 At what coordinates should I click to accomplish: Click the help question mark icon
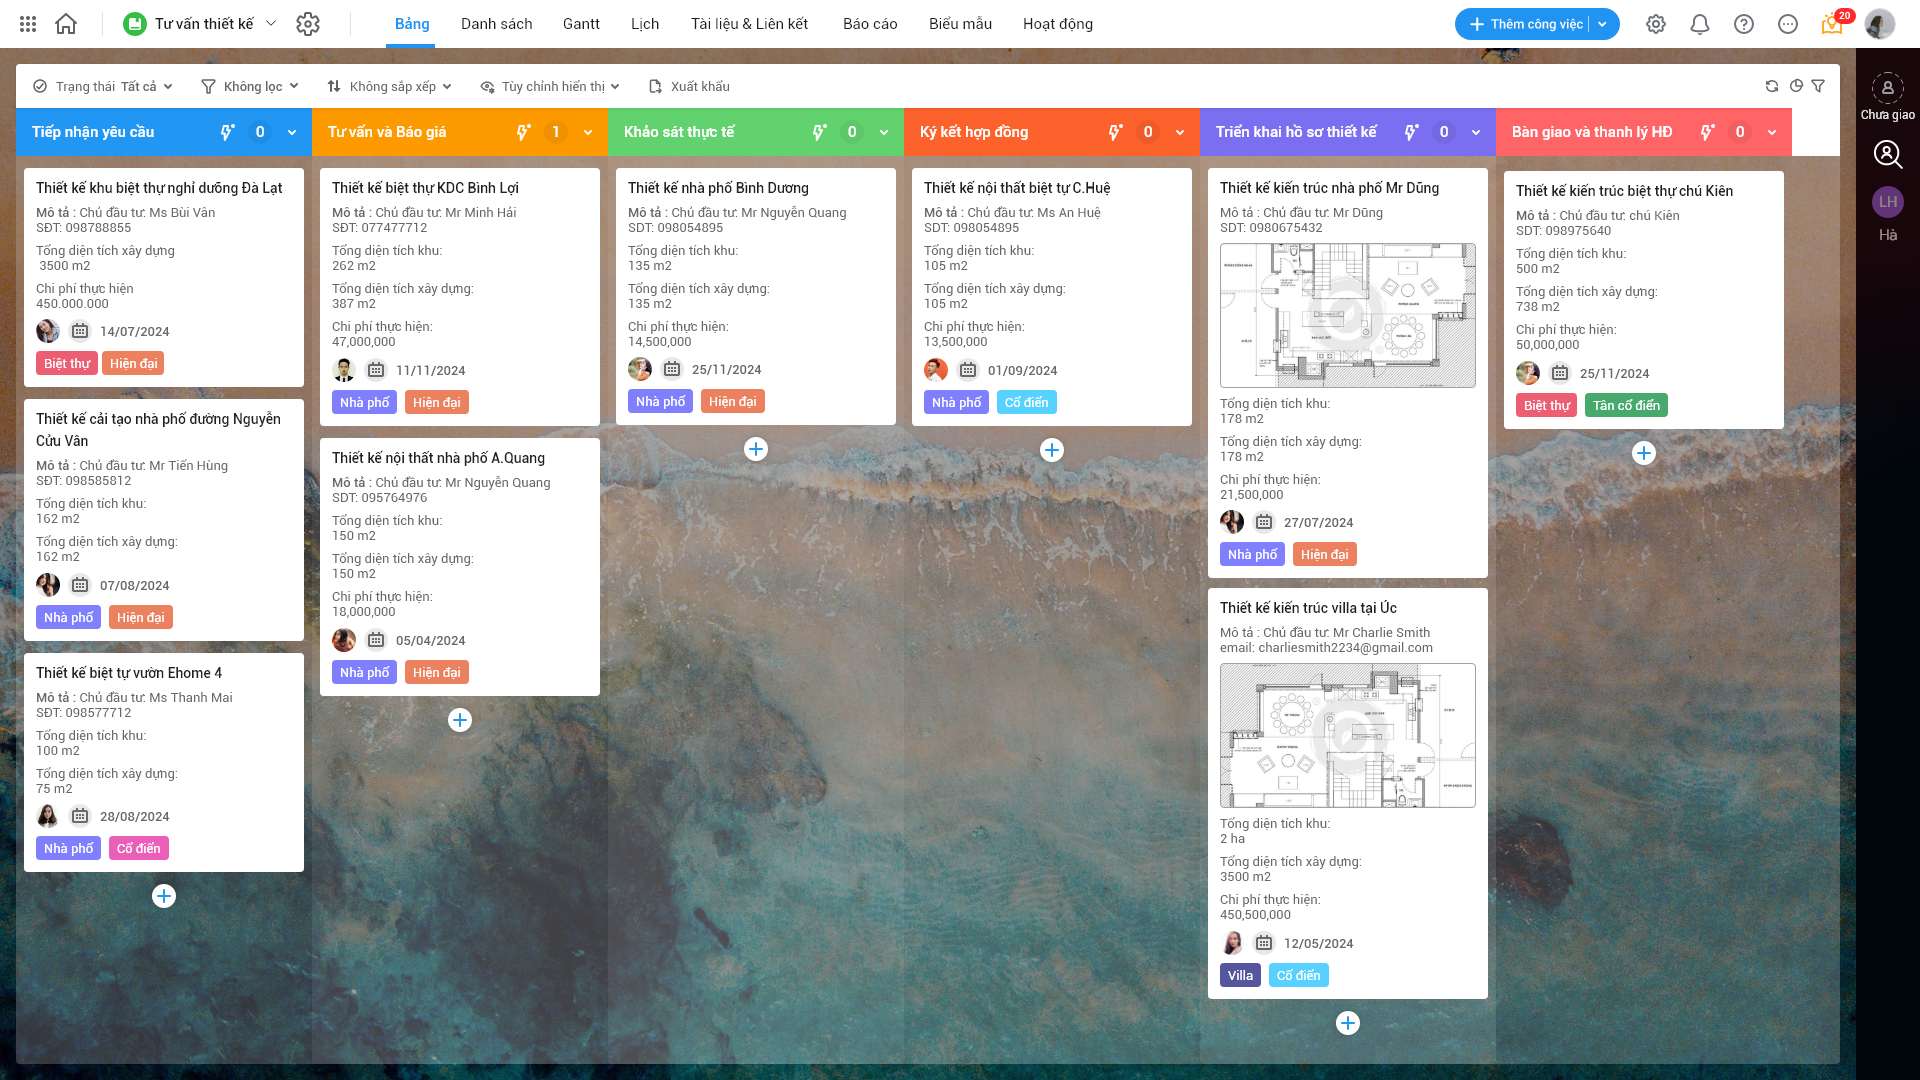1744,24
